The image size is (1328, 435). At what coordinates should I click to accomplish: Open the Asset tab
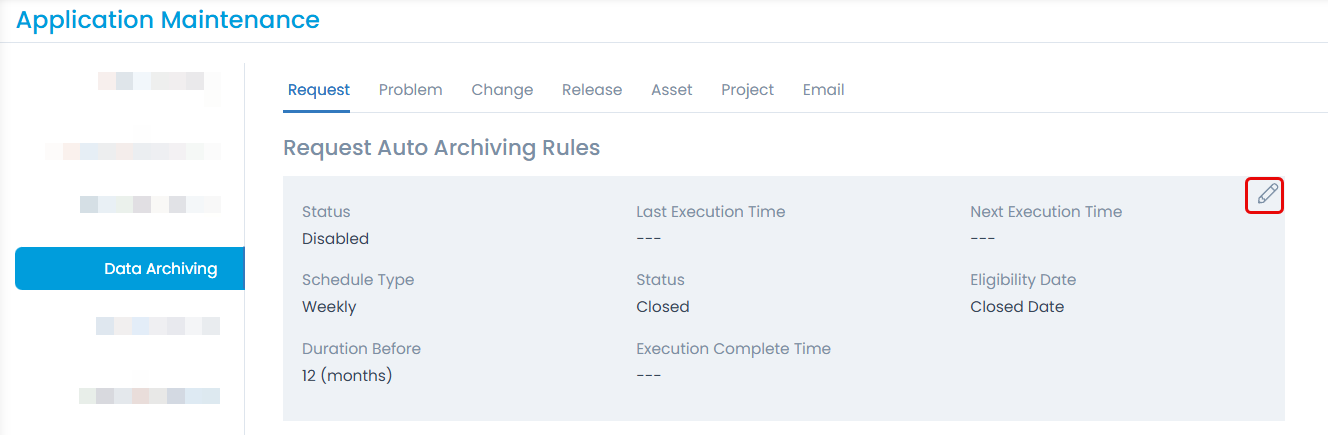672,90
